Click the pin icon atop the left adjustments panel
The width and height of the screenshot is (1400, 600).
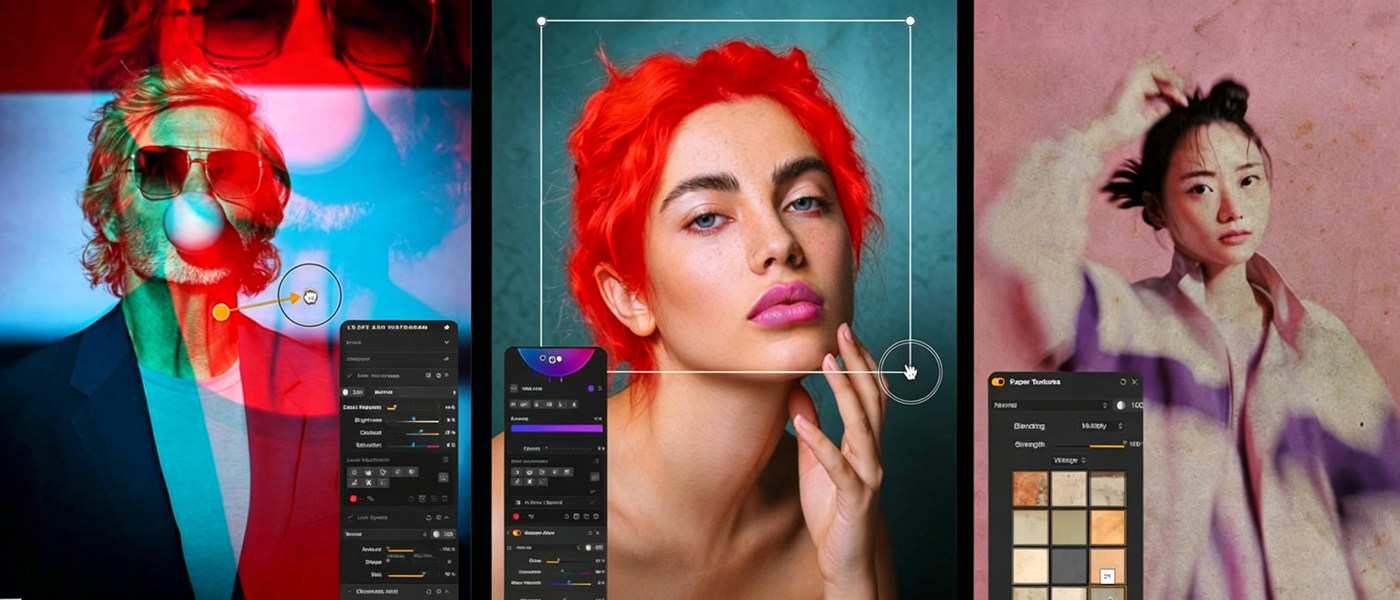click(x=447, y=328)
